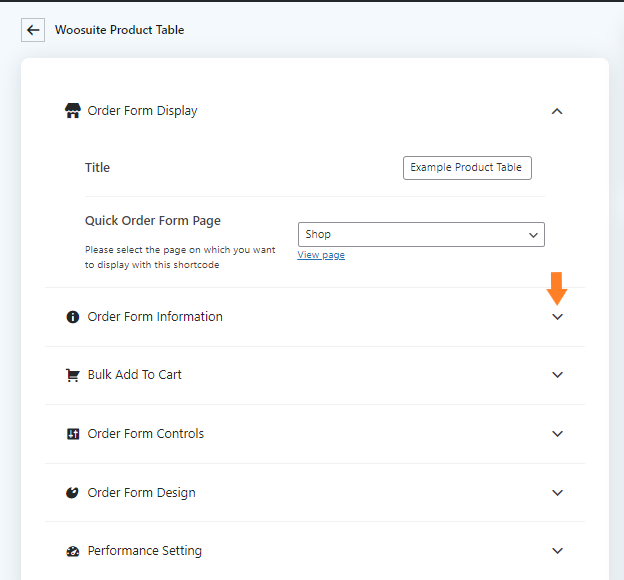The height and width of the screenshot is (580, 624).
Task: Click the back arrow button
Action: pyautogui.click(x=33, y=30)
